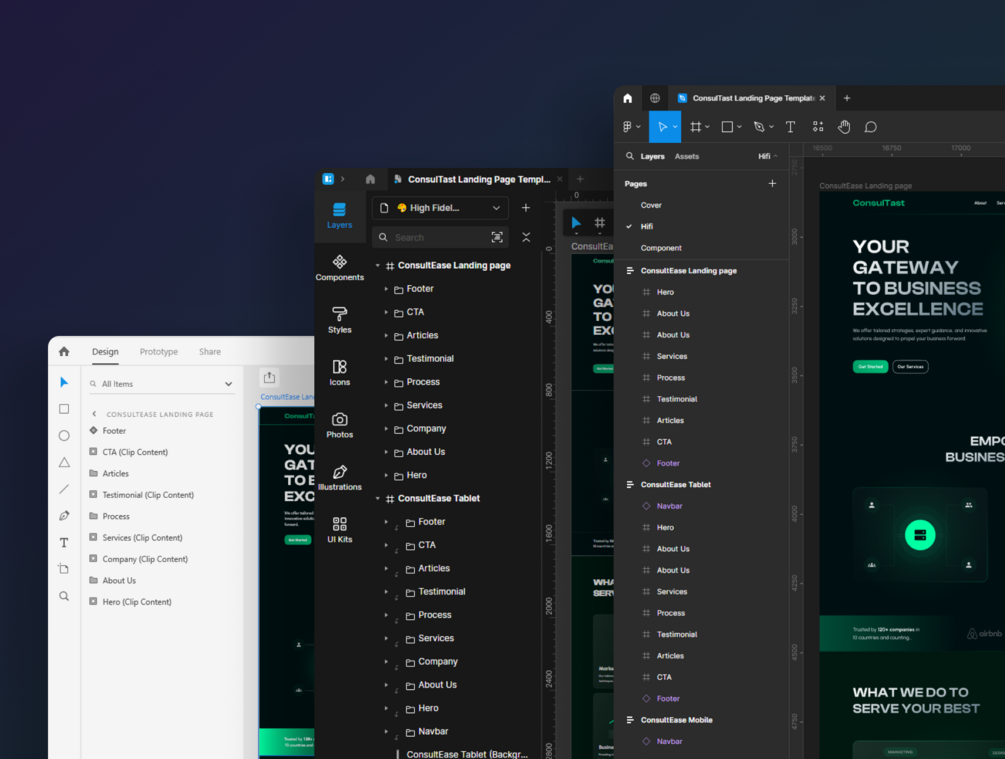Open Photos in the middle window sidebar
This screenshot has width=1005, height=759.
point(340,425)
